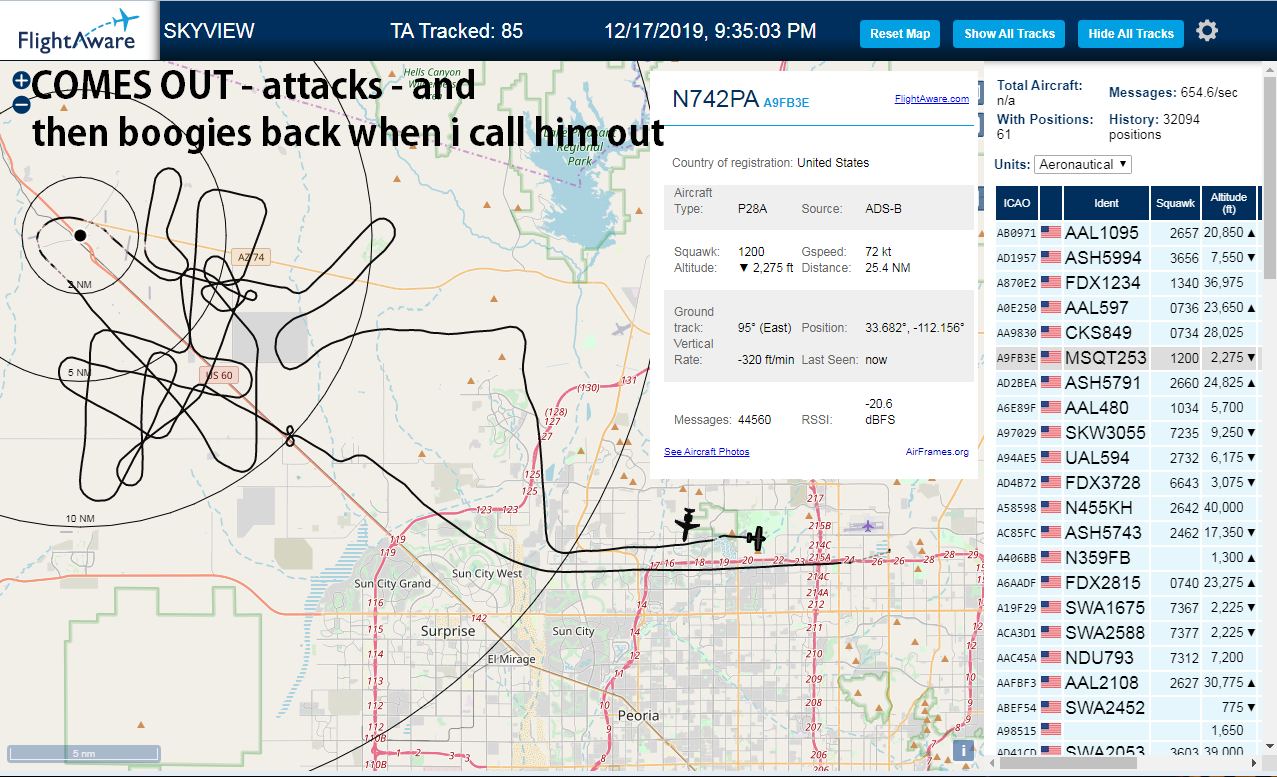The height and width of the screenshot is (777, 1277).
Task: Open the settings gear in header
Action: coord(1207,31)
